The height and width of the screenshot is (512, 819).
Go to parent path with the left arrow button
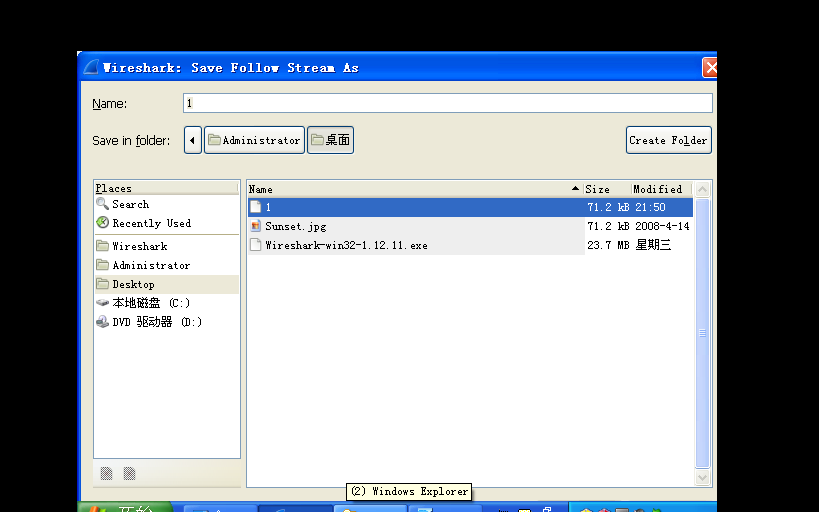[x=193, y=140]
